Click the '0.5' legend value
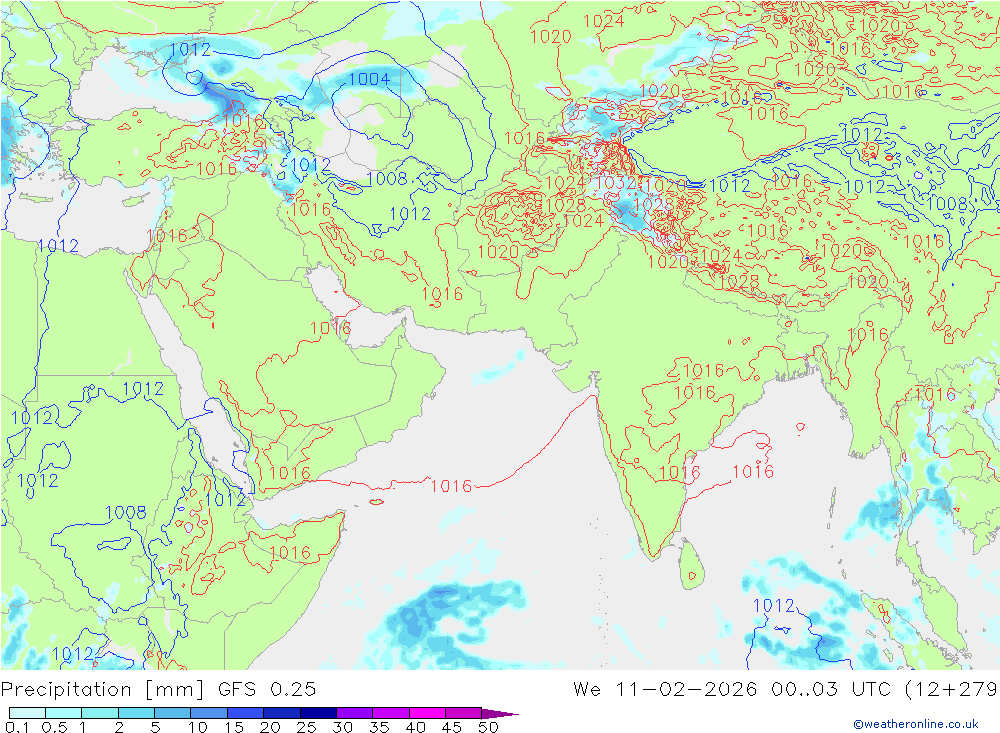This screenshot has width=1000, height=733. pyautogui.click(x=54, y=727)
